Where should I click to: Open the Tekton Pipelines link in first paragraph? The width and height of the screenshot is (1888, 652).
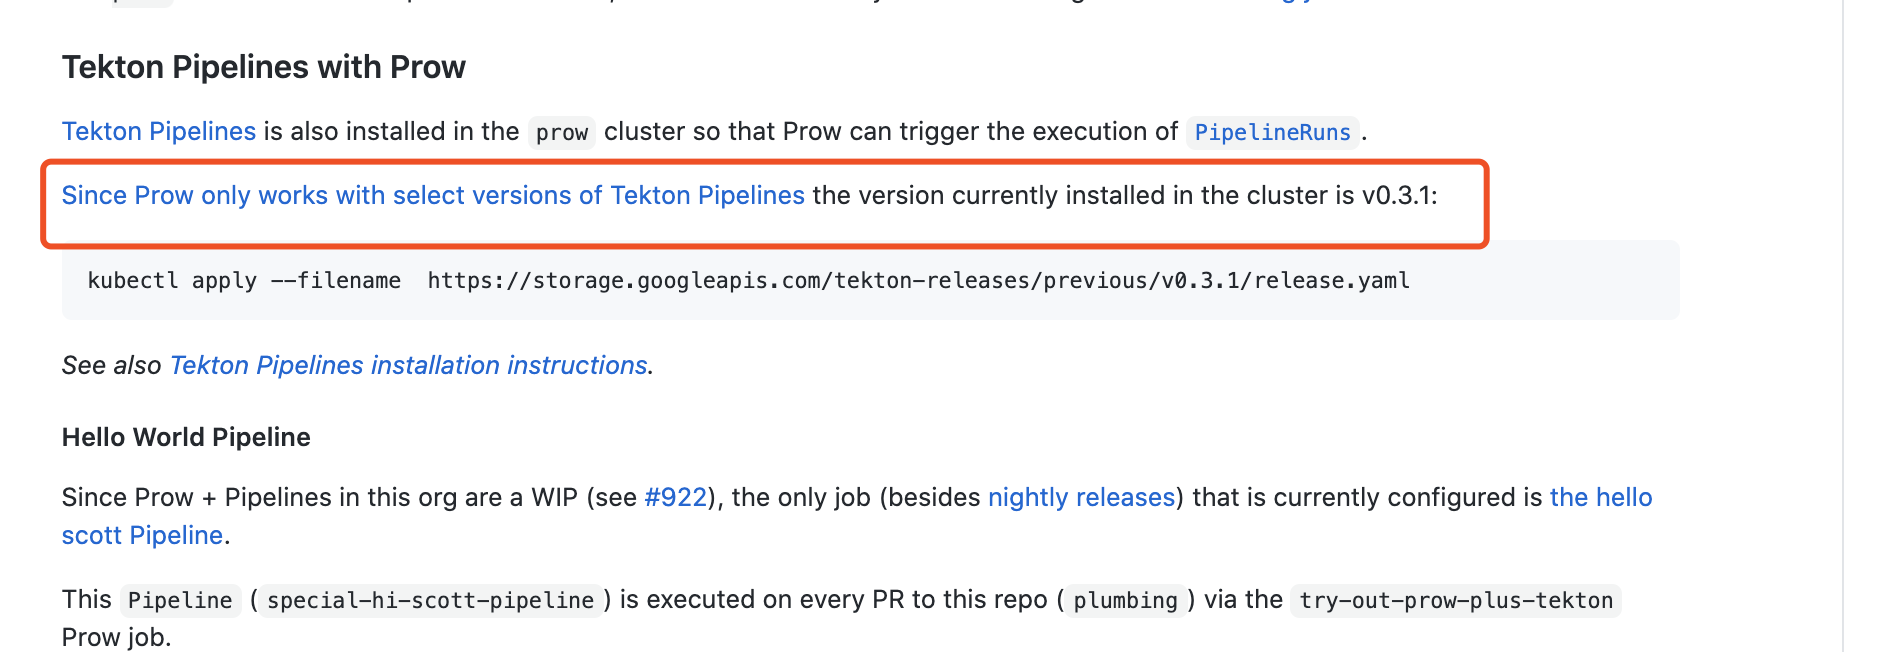[x=159, y=131]
